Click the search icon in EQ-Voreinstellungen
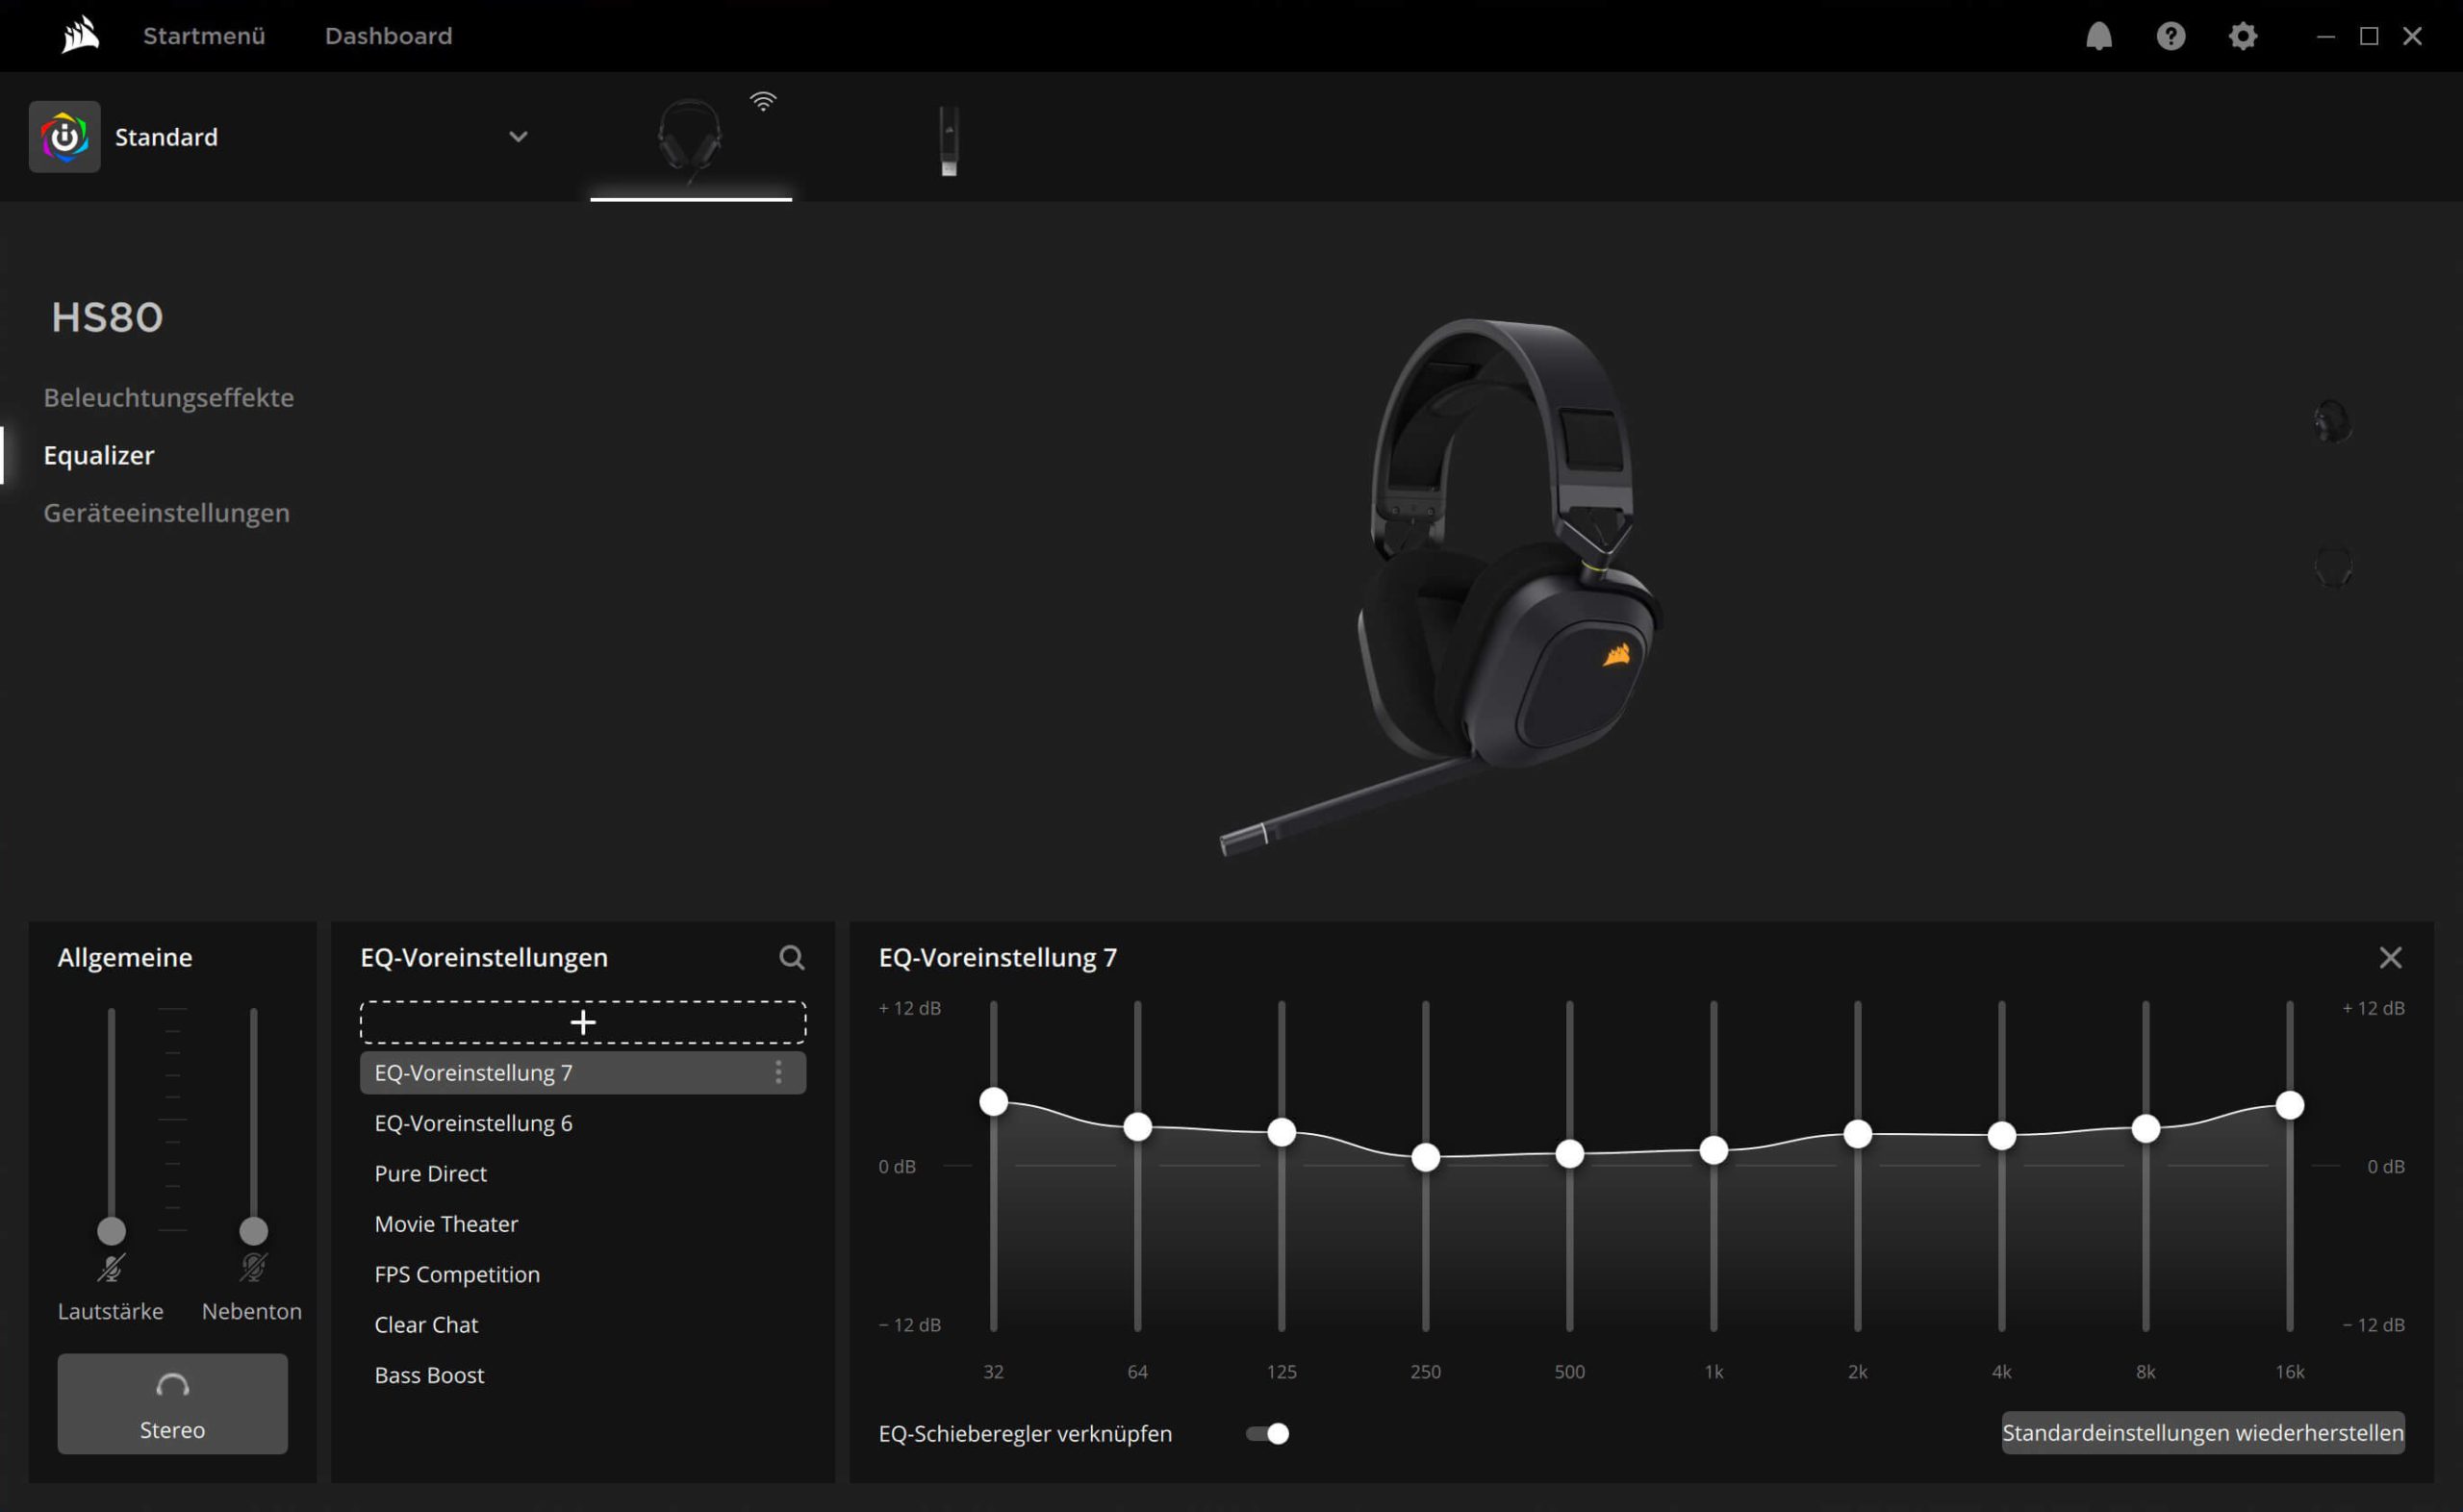The width and height of the screenshot is (2463, 1512). coord(791,957)
